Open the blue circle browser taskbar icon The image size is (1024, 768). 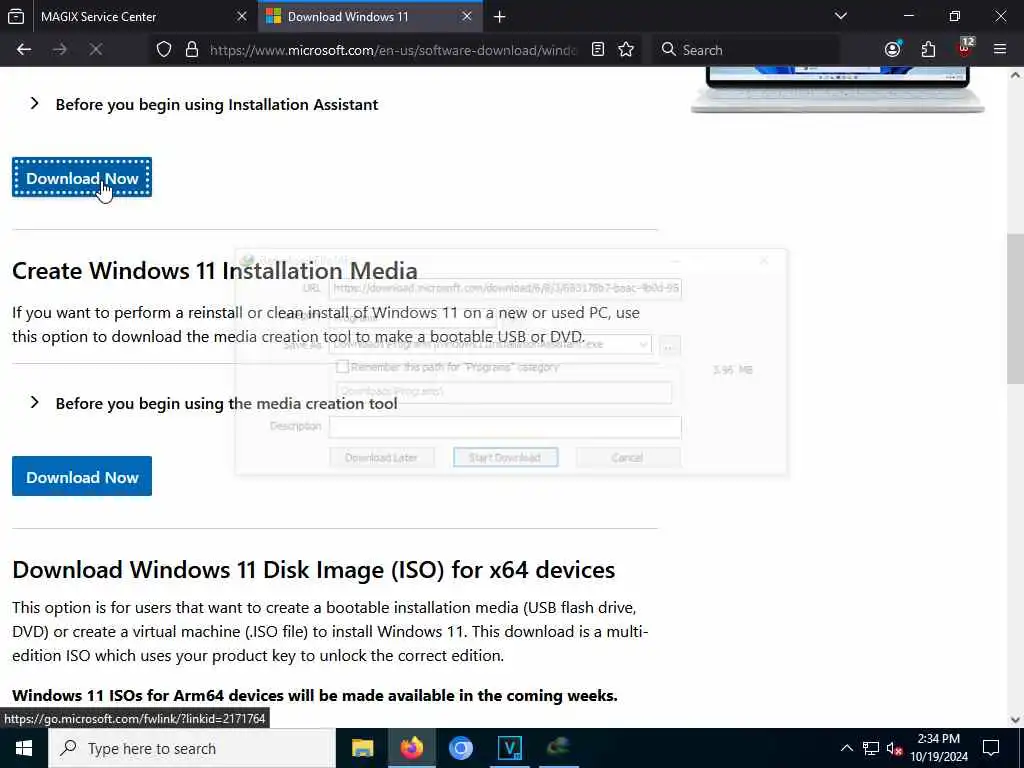(x=460, y=748)
